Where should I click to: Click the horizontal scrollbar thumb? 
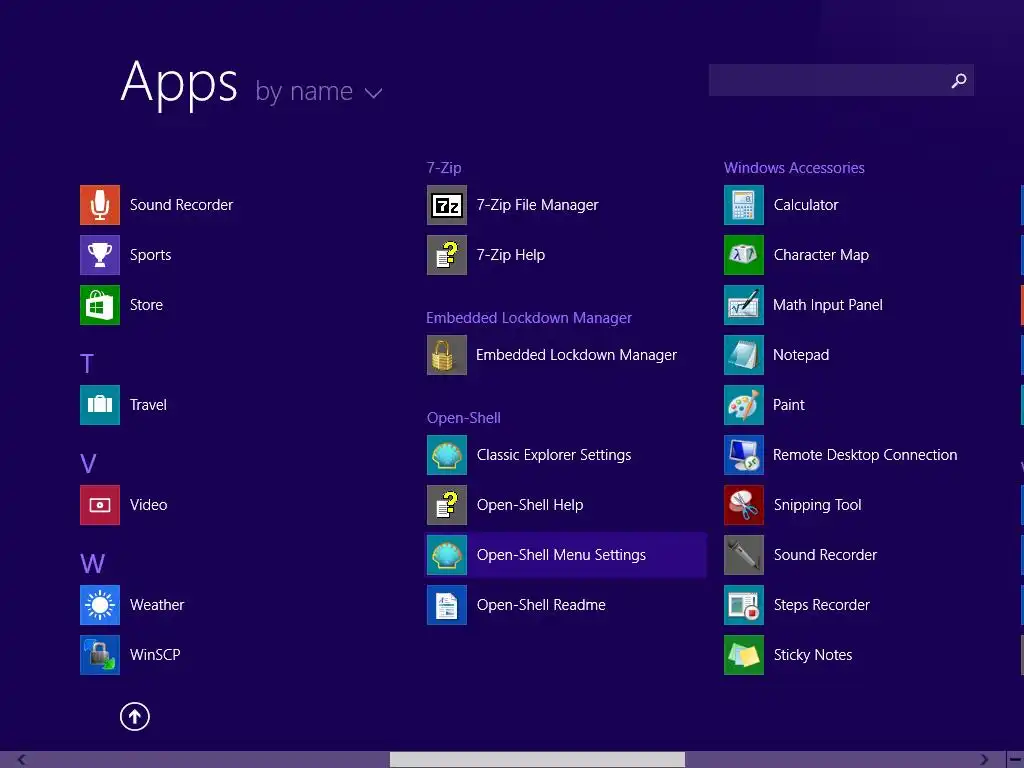click(x=537, y=760)
